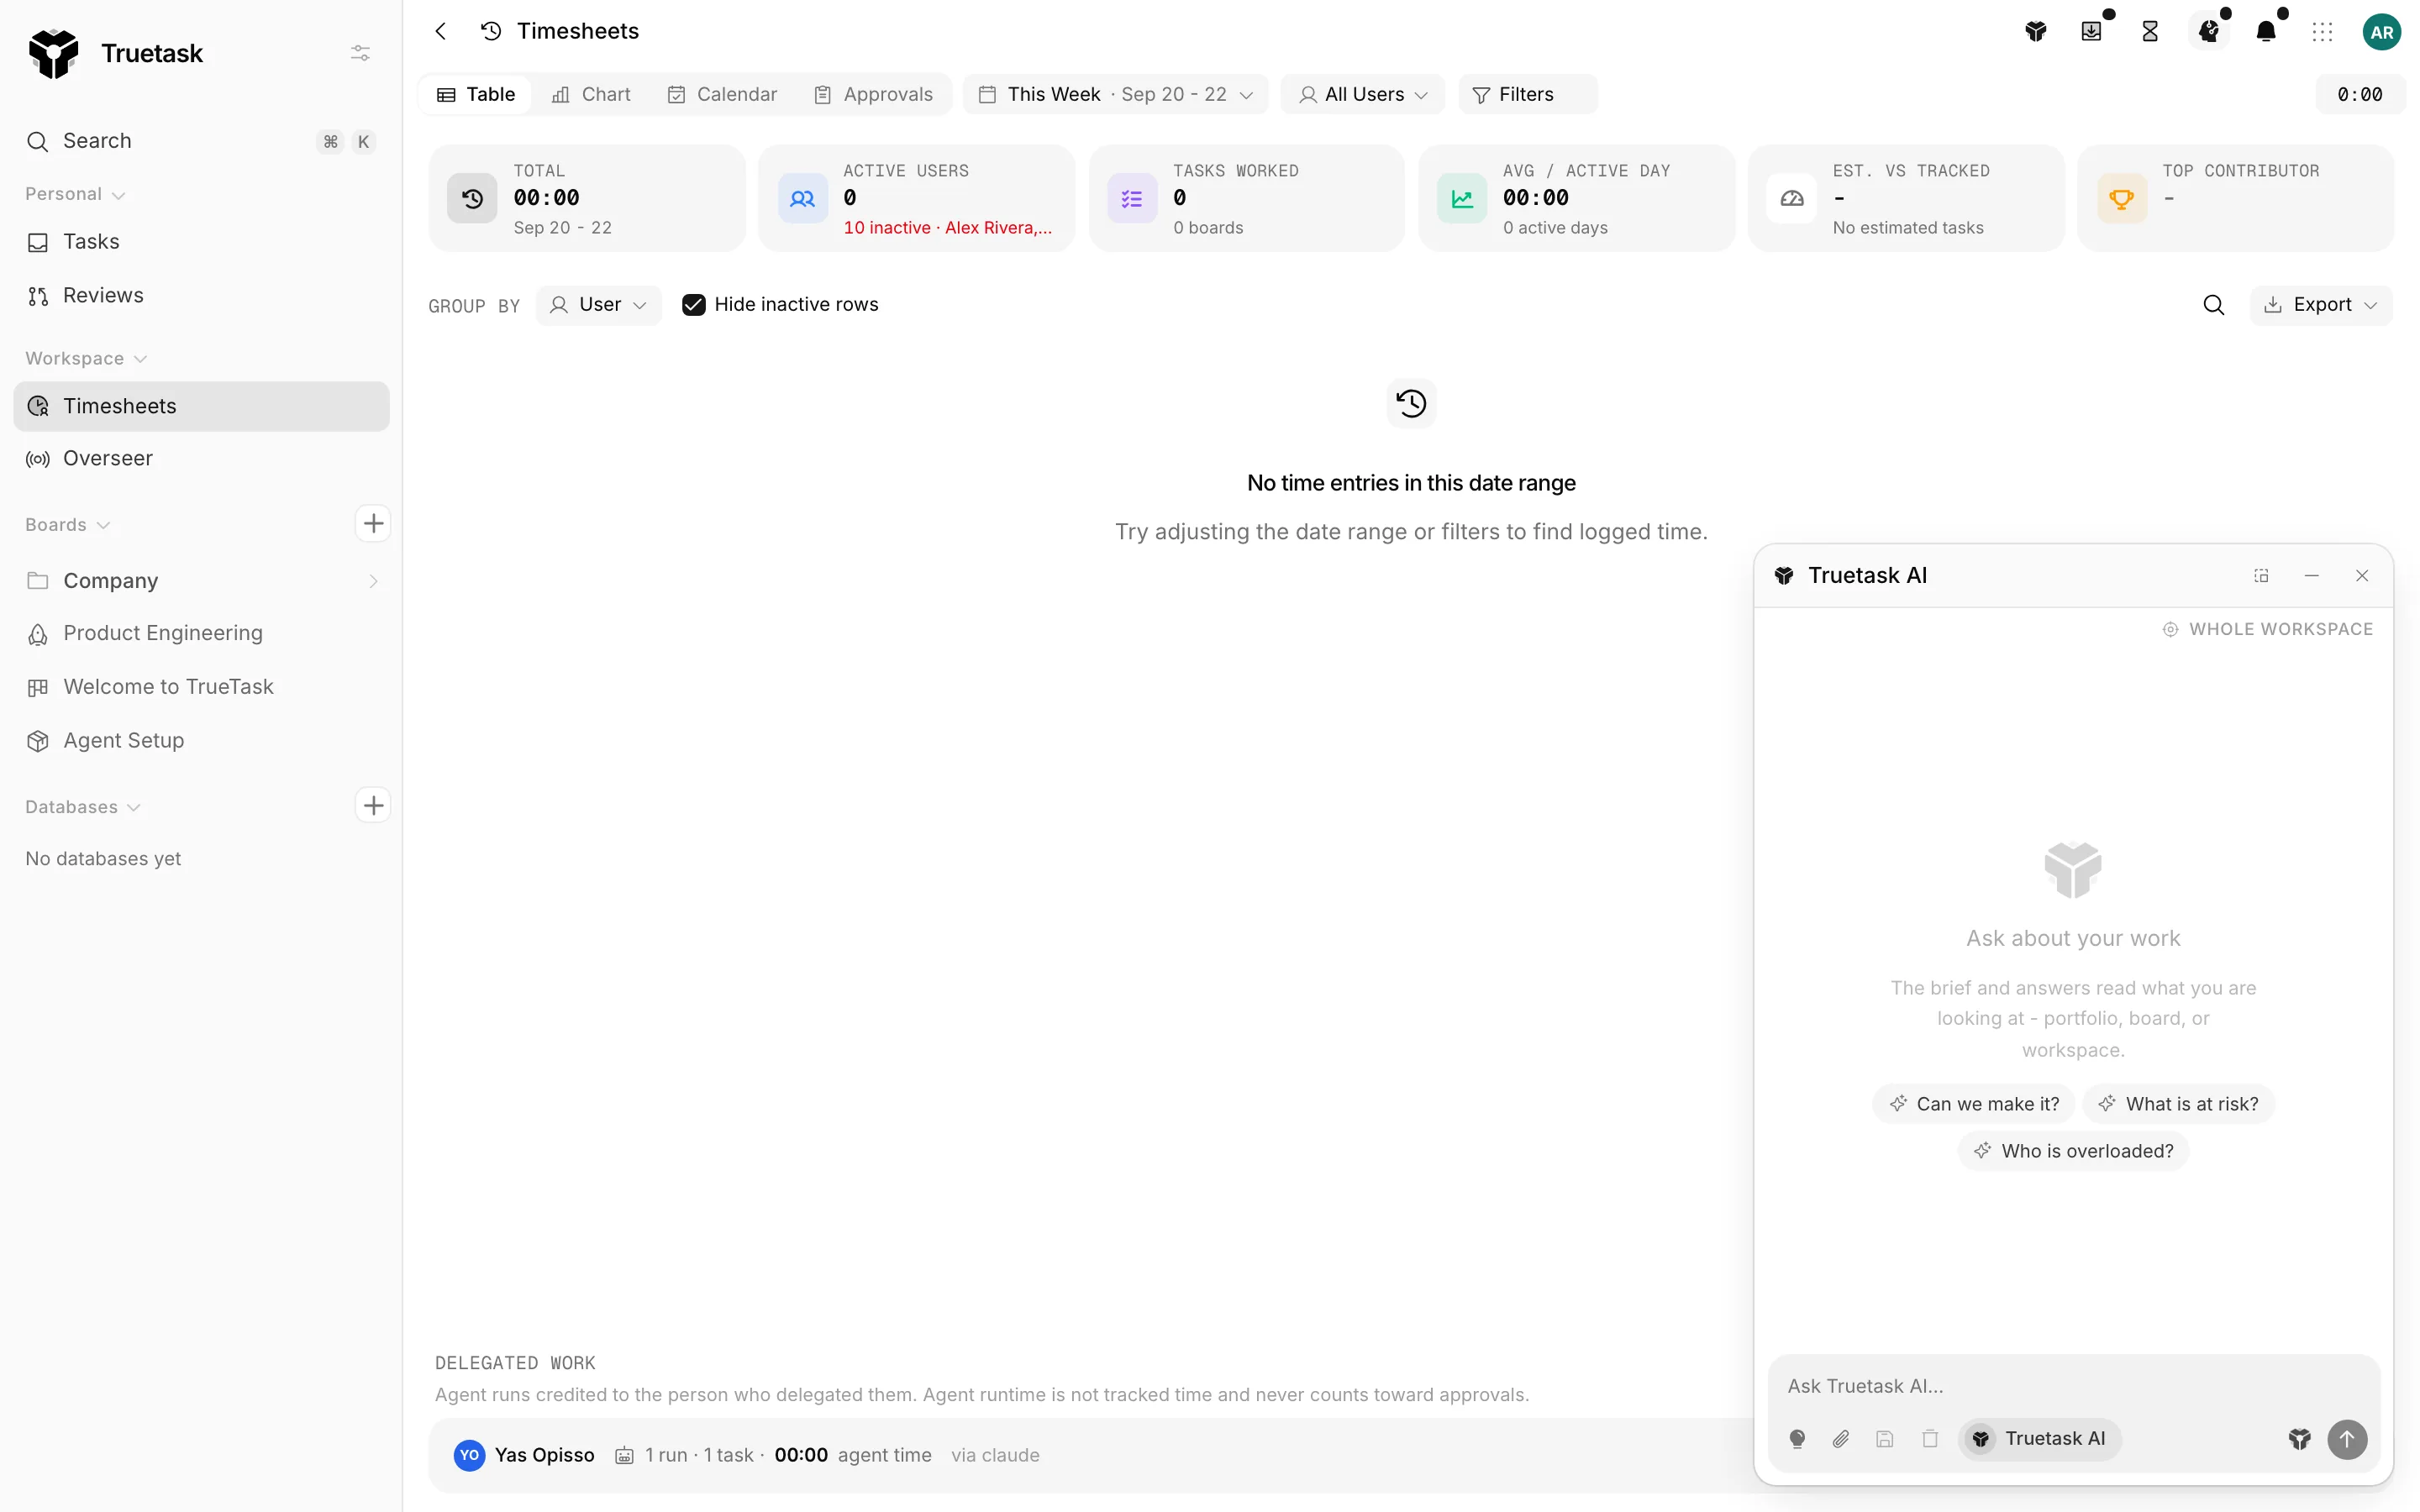Click Whole Workspace scope label
Image resolution: width=2420 pixels, height=1512 pixels.
point(2267,629)
